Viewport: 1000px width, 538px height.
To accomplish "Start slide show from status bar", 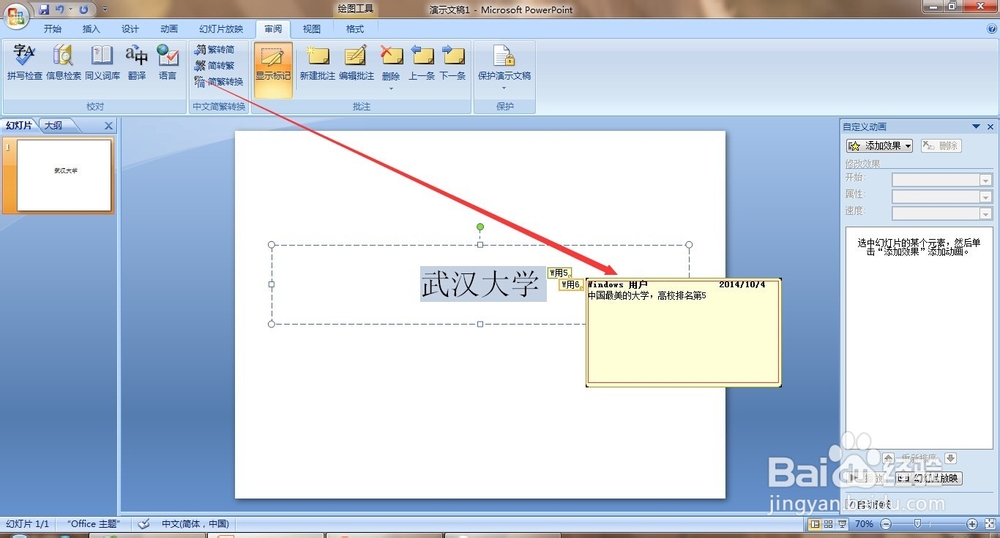I will click(x=842, y=524).
